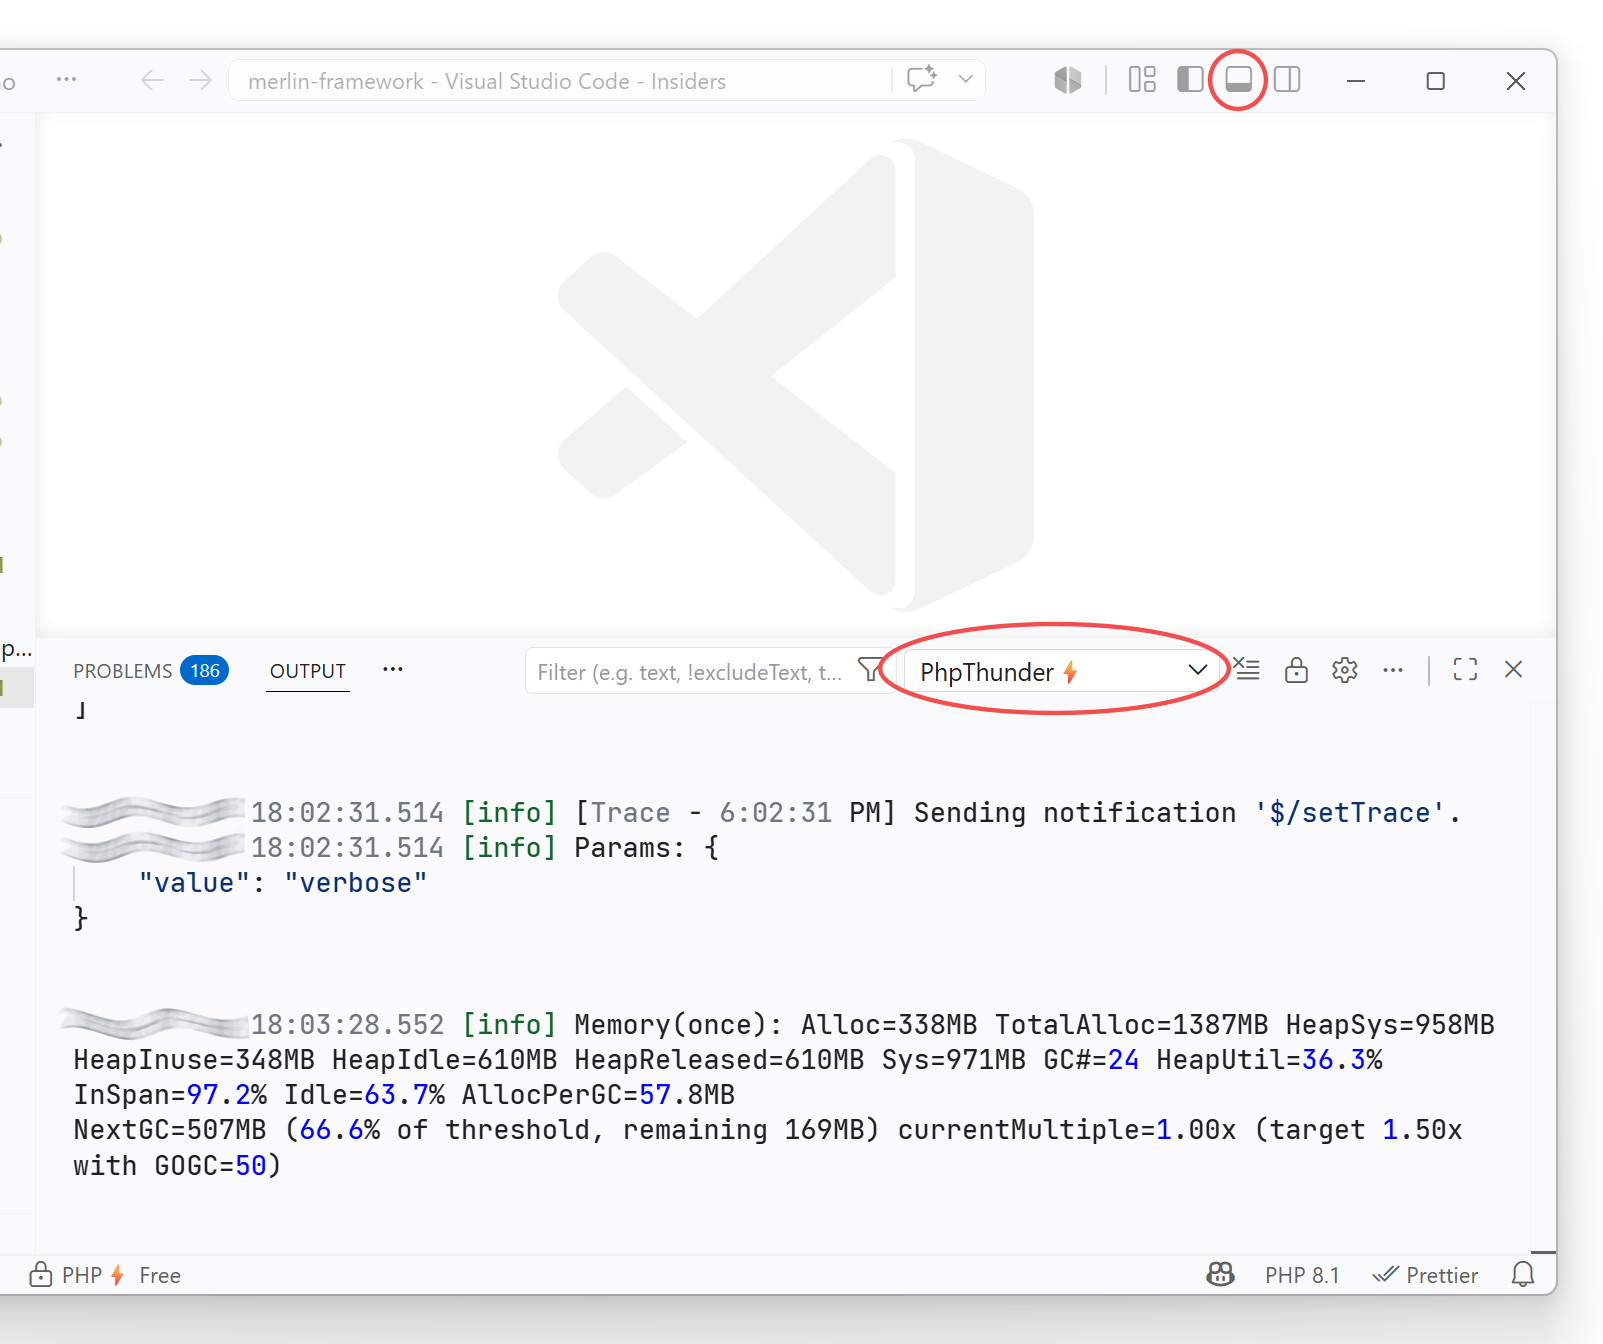
Task: Go forward in navigation history
Action: [201, 80]
